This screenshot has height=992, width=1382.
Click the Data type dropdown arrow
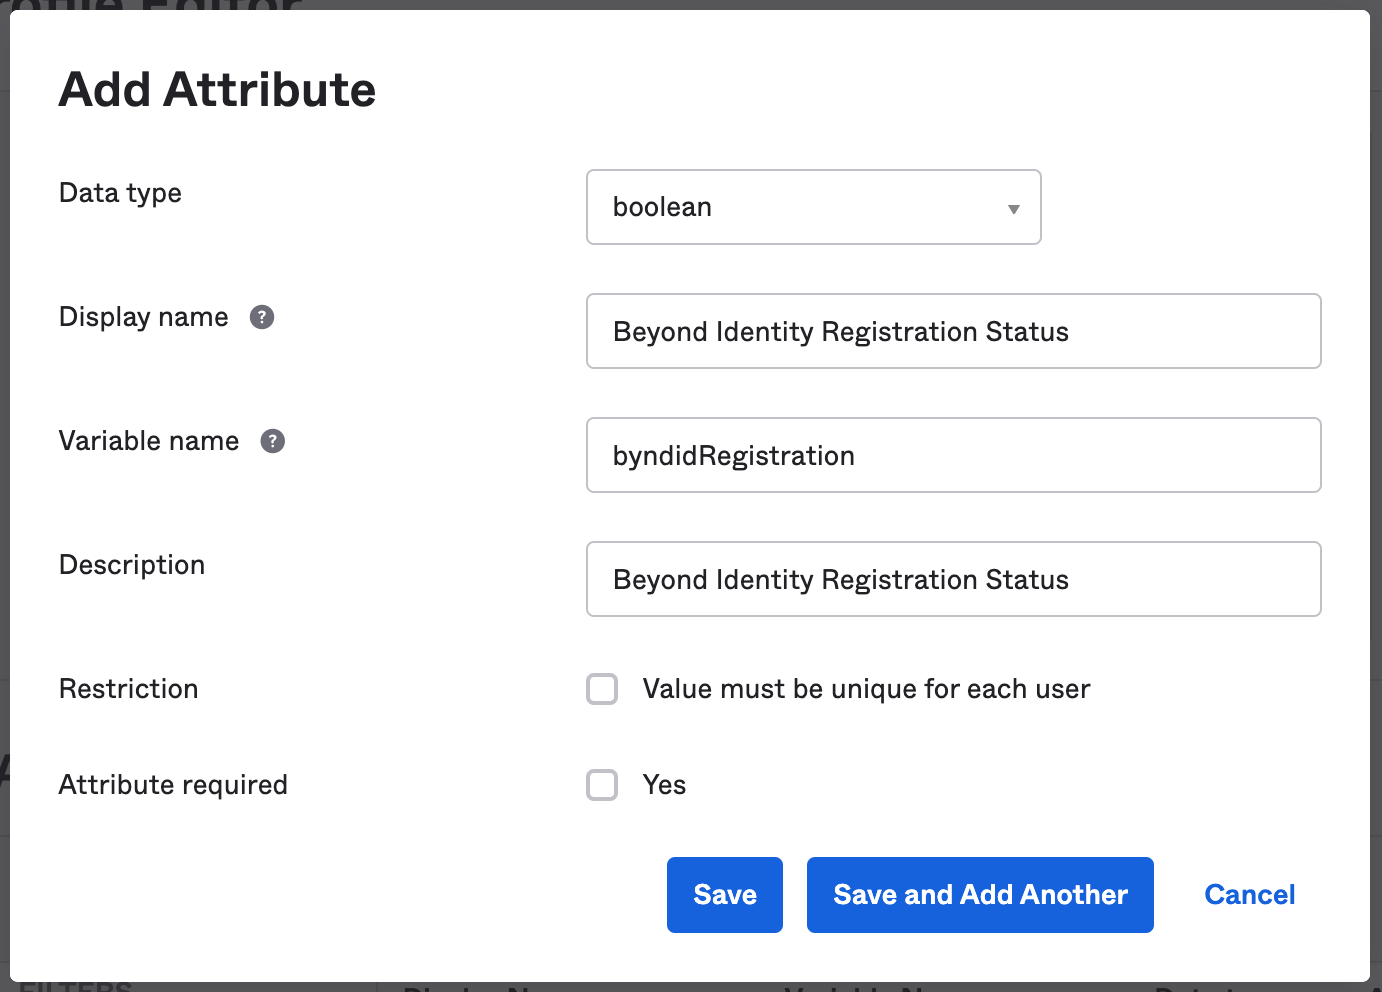click(1013, 208)
